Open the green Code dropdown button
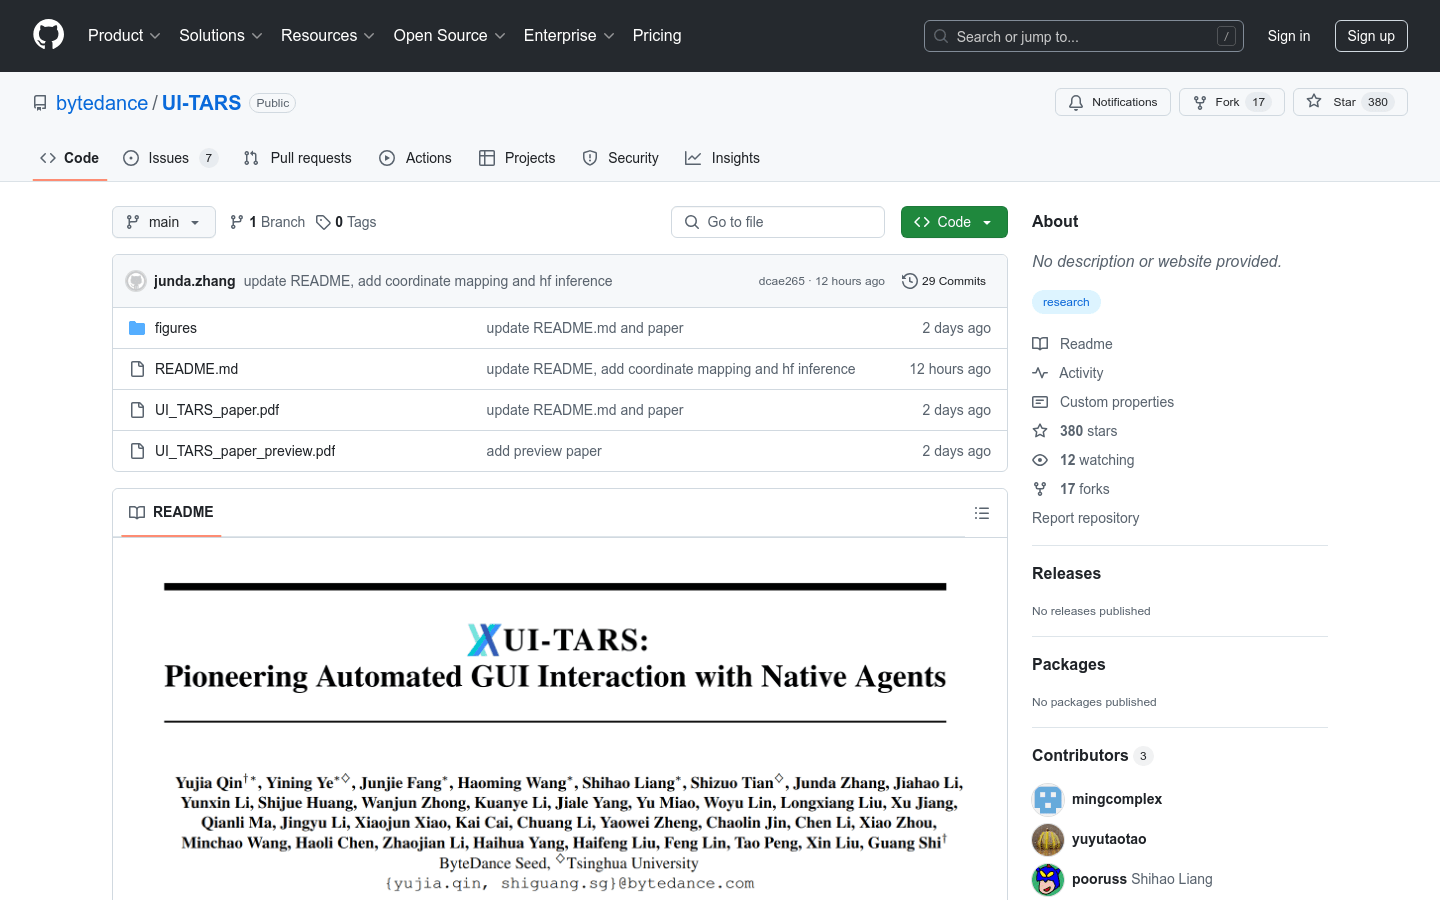This screenshot has height=900, width=1440. pos(954,222)
